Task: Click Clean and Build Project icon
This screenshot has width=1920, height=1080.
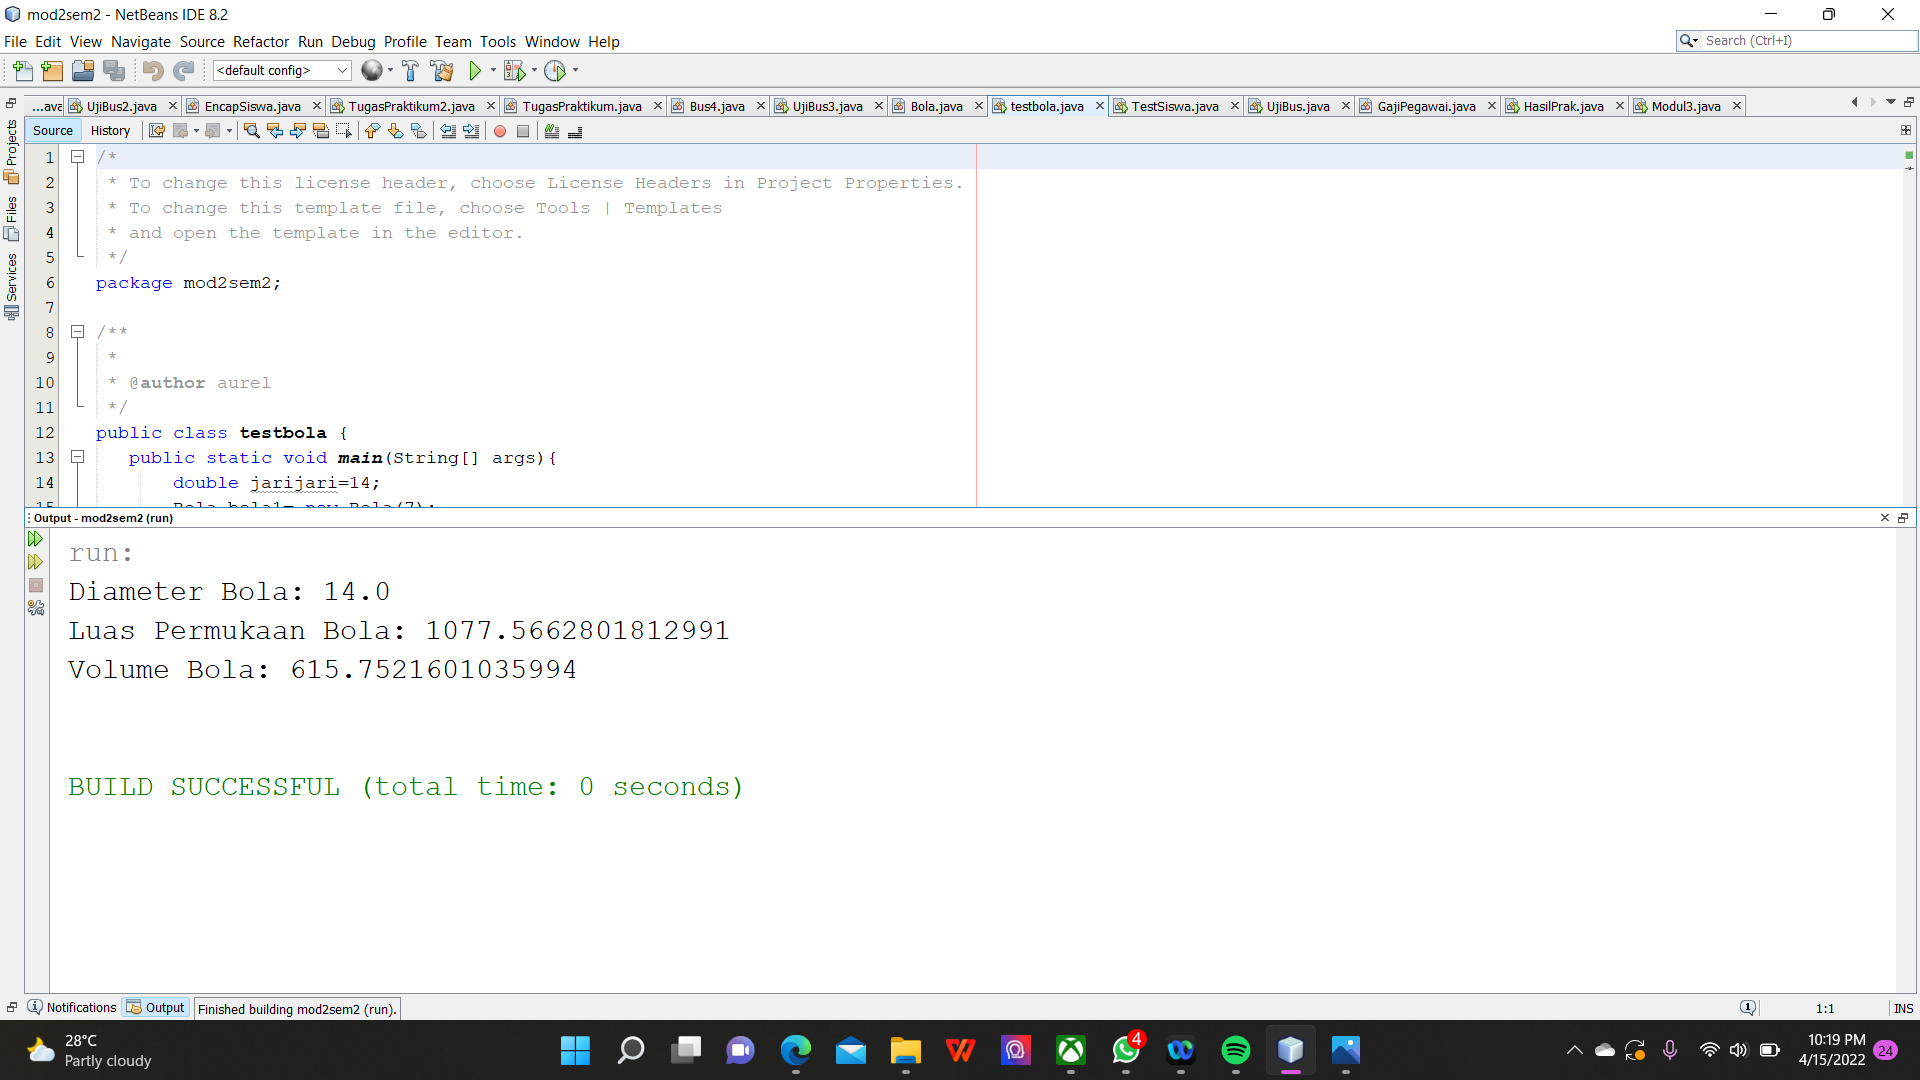Action: point(442,70)
